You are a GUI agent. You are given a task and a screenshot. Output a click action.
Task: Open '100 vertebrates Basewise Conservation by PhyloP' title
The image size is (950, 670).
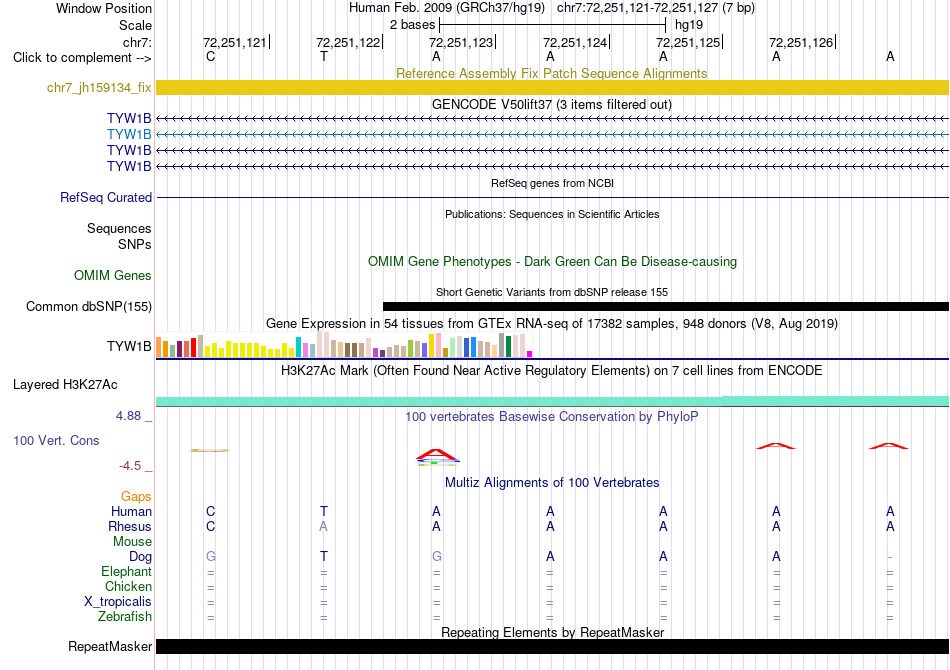pos(551,417)
